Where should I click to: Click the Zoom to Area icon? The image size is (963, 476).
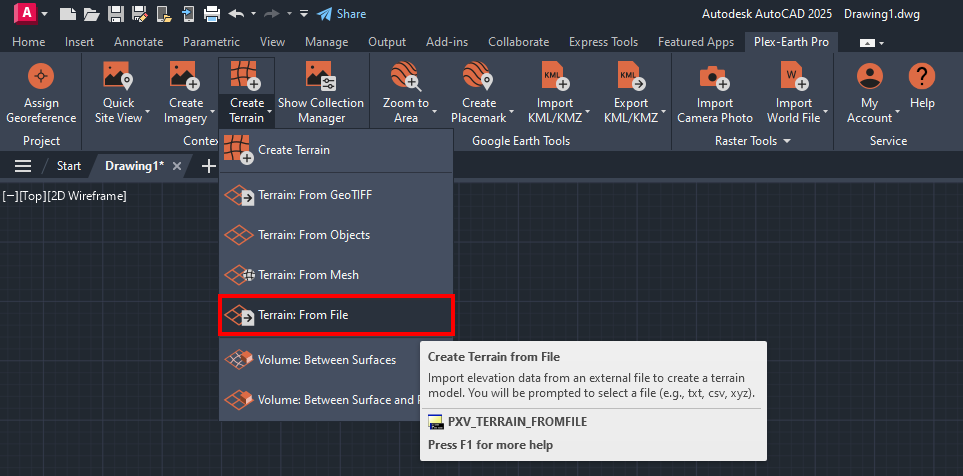(405, 76)
